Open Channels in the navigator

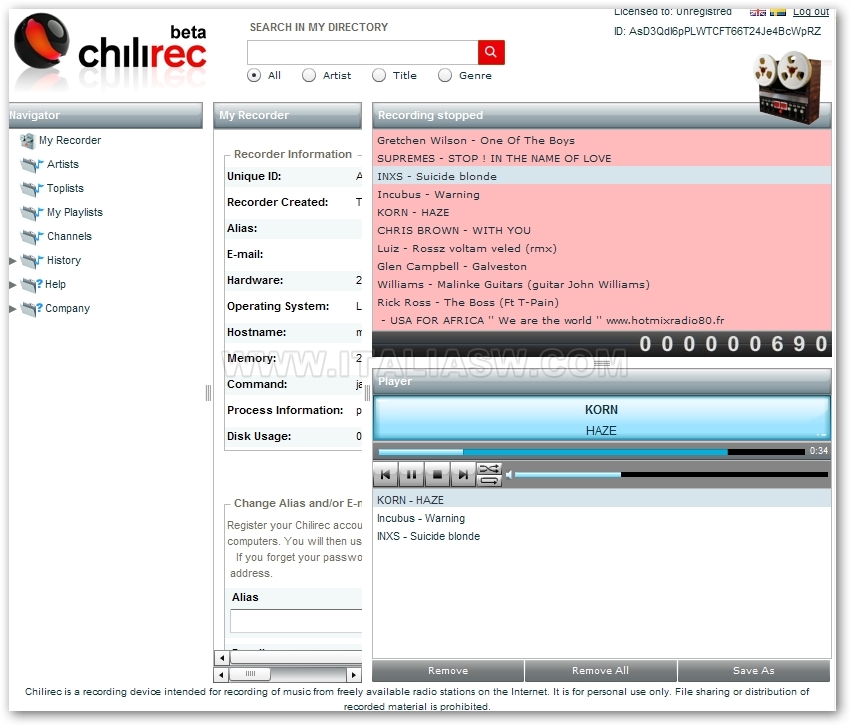(x=69, y=236)
